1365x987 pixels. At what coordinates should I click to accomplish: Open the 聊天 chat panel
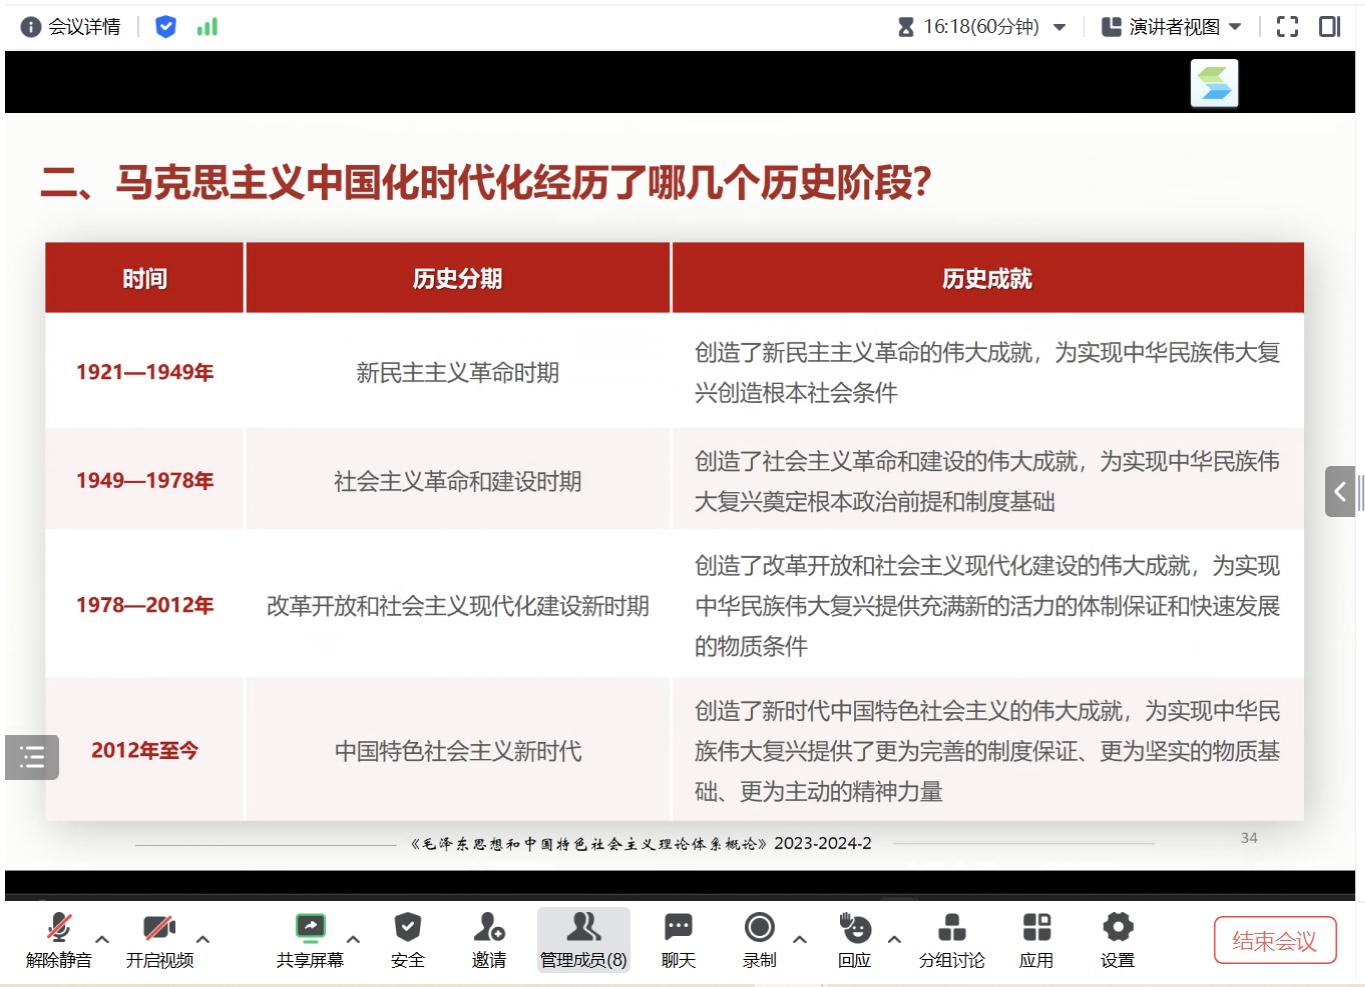click(678, 940)
